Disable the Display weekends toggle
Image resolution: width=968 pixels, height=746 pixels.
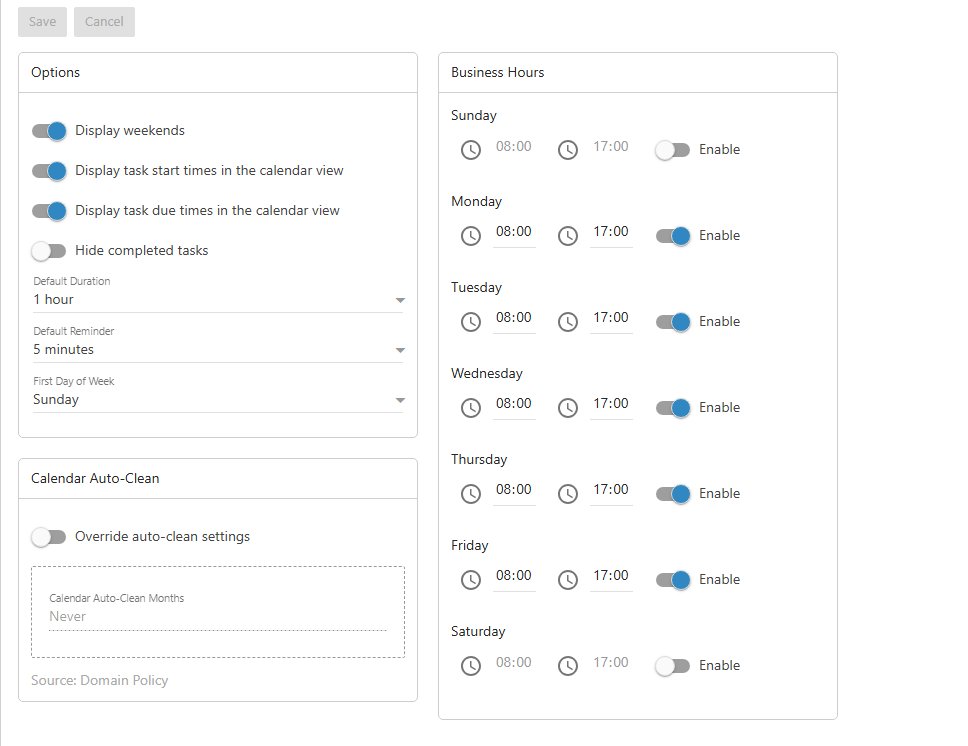click(49, 131)
